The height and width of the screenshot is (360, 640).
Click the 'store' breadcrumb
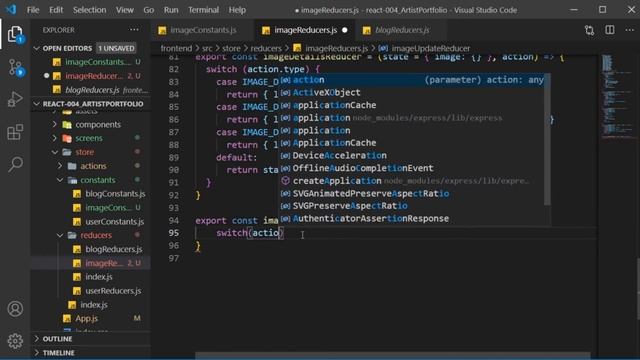click(231, 48)
